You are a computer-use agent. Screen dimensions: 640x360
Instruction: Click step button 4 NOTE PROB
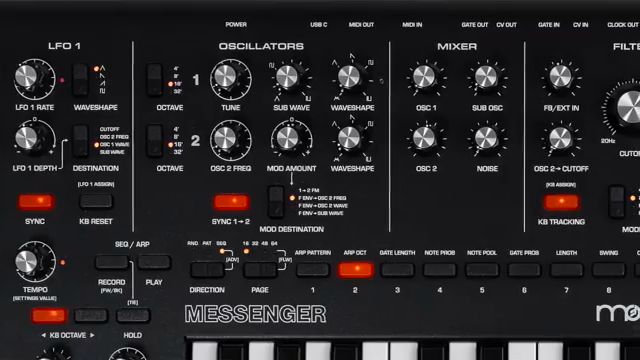(x=440, y=270)
